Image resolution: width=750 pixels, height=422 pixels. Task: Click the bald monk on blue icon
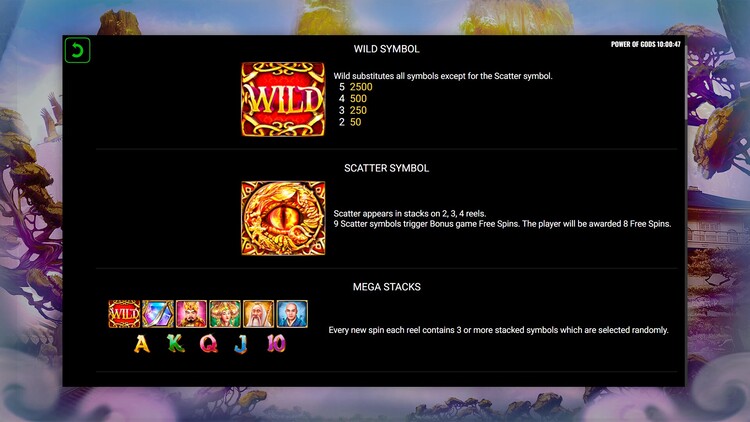292,314
